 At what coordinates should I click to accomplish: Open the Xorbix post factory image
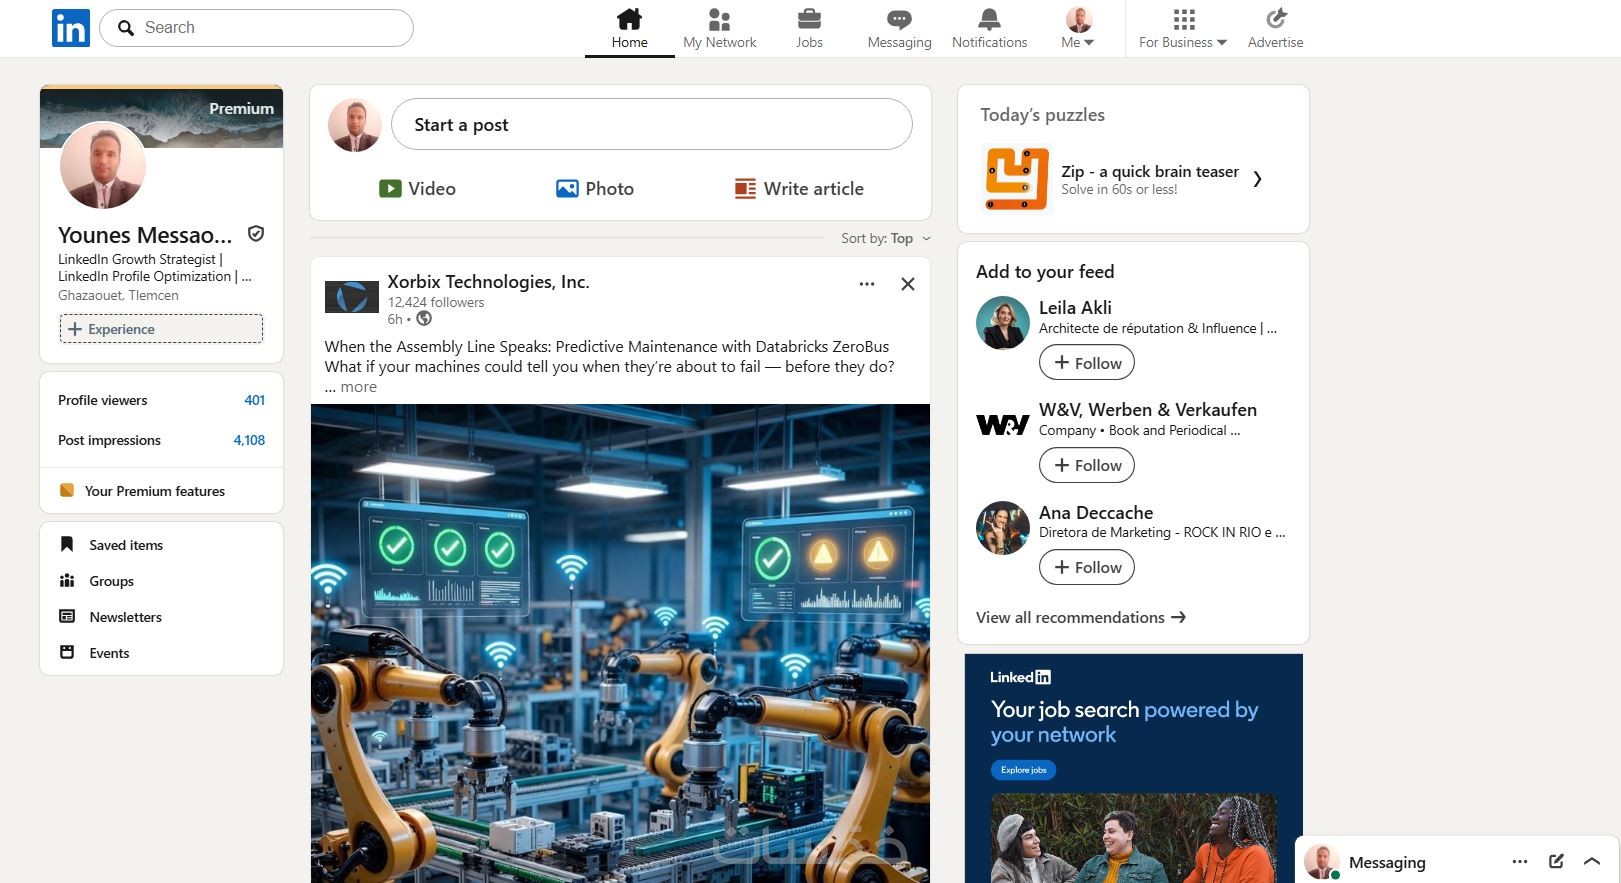620,643
